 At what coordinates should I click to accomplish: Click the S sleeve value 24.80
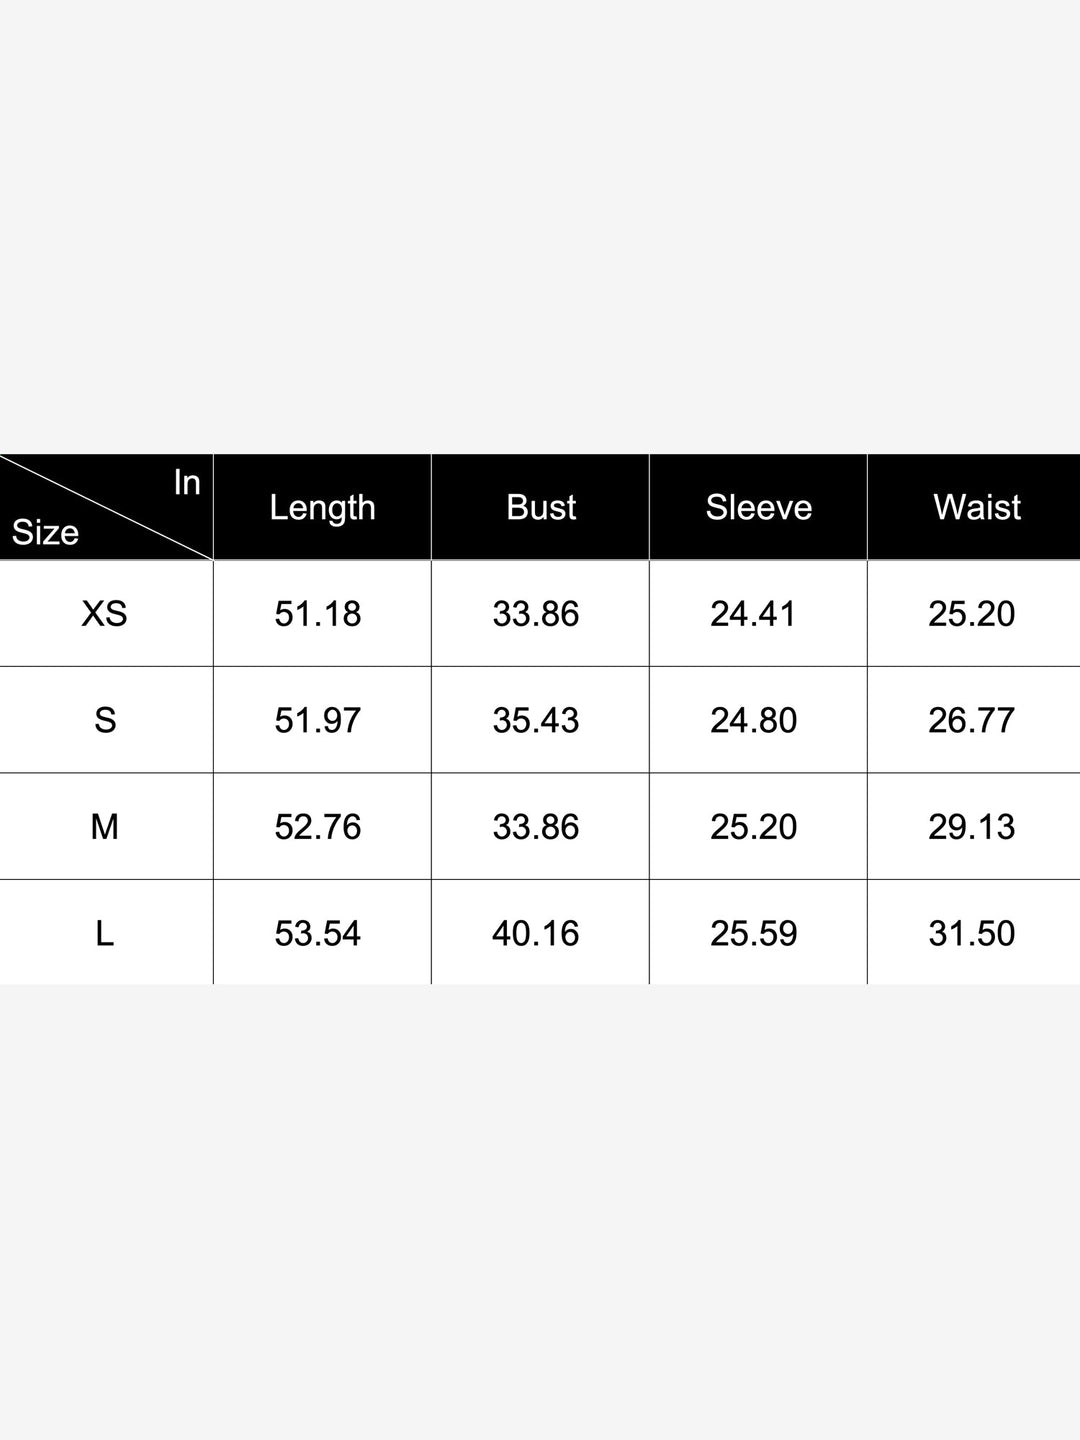click(x=754, y=720)
